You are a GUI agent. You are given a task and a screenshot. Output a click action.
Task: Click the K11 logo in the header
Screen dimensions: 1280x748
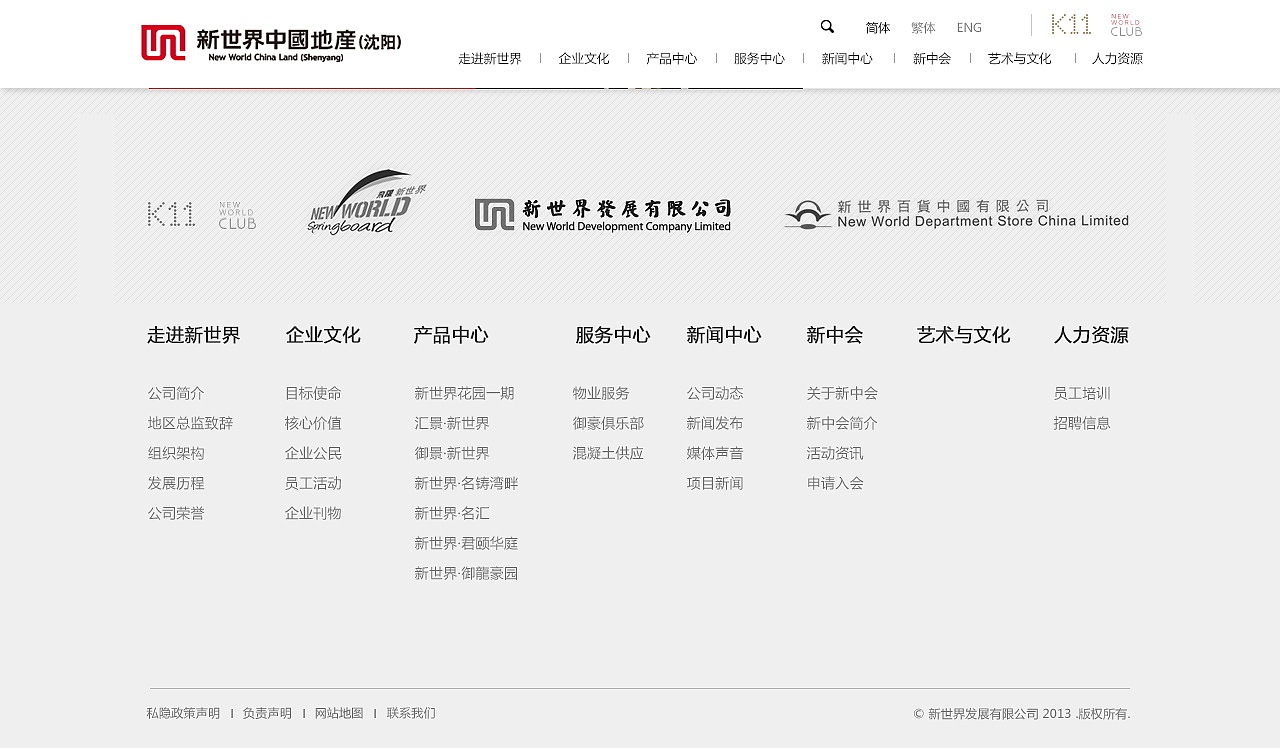(x=1069, y=24)
